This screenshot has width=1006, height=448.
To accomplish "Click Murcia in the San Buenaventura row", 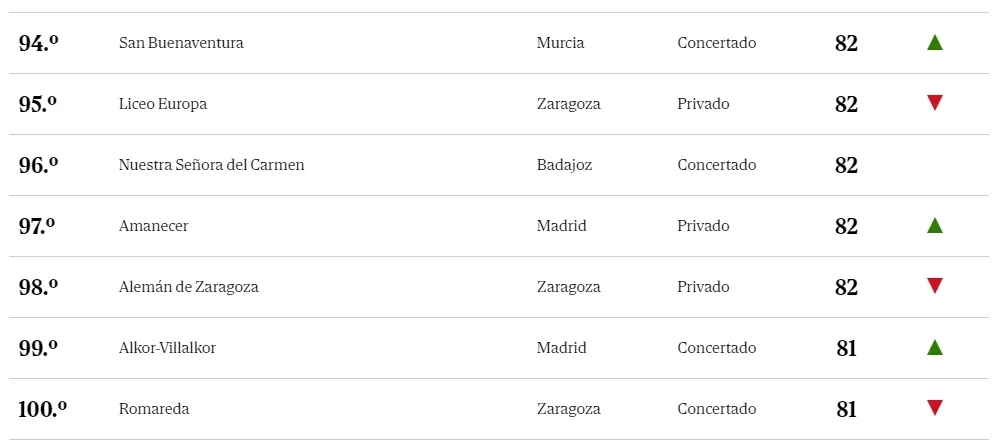I will pyautogui.click(x=560, y=43).
